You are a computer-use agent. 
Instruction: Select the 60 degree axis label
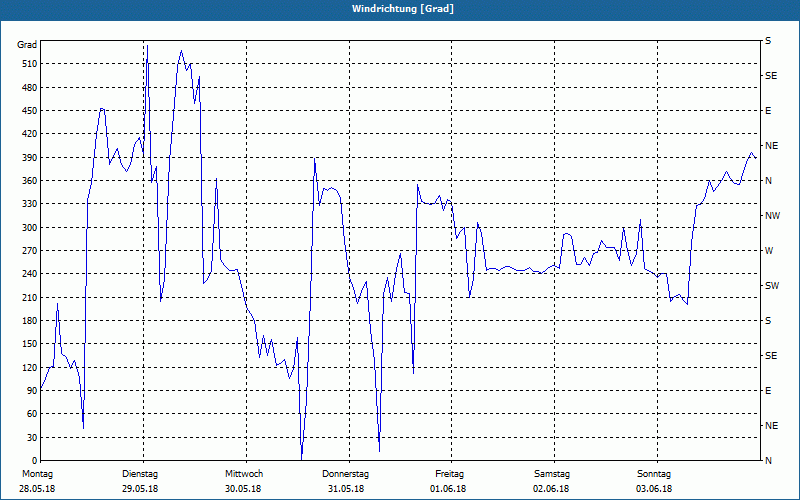[32, 414]
